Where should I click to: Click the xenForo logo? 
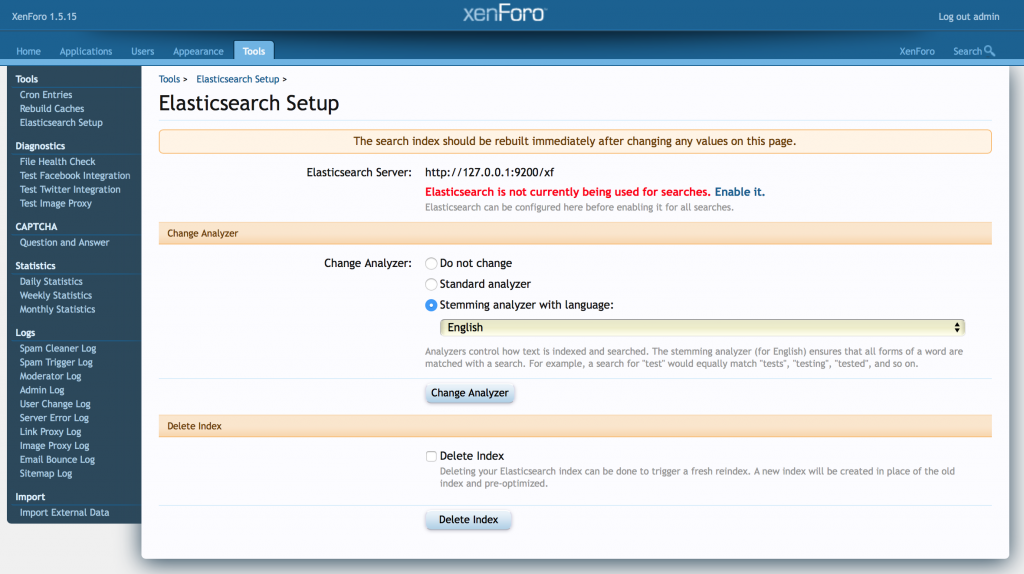coord(505,14)
